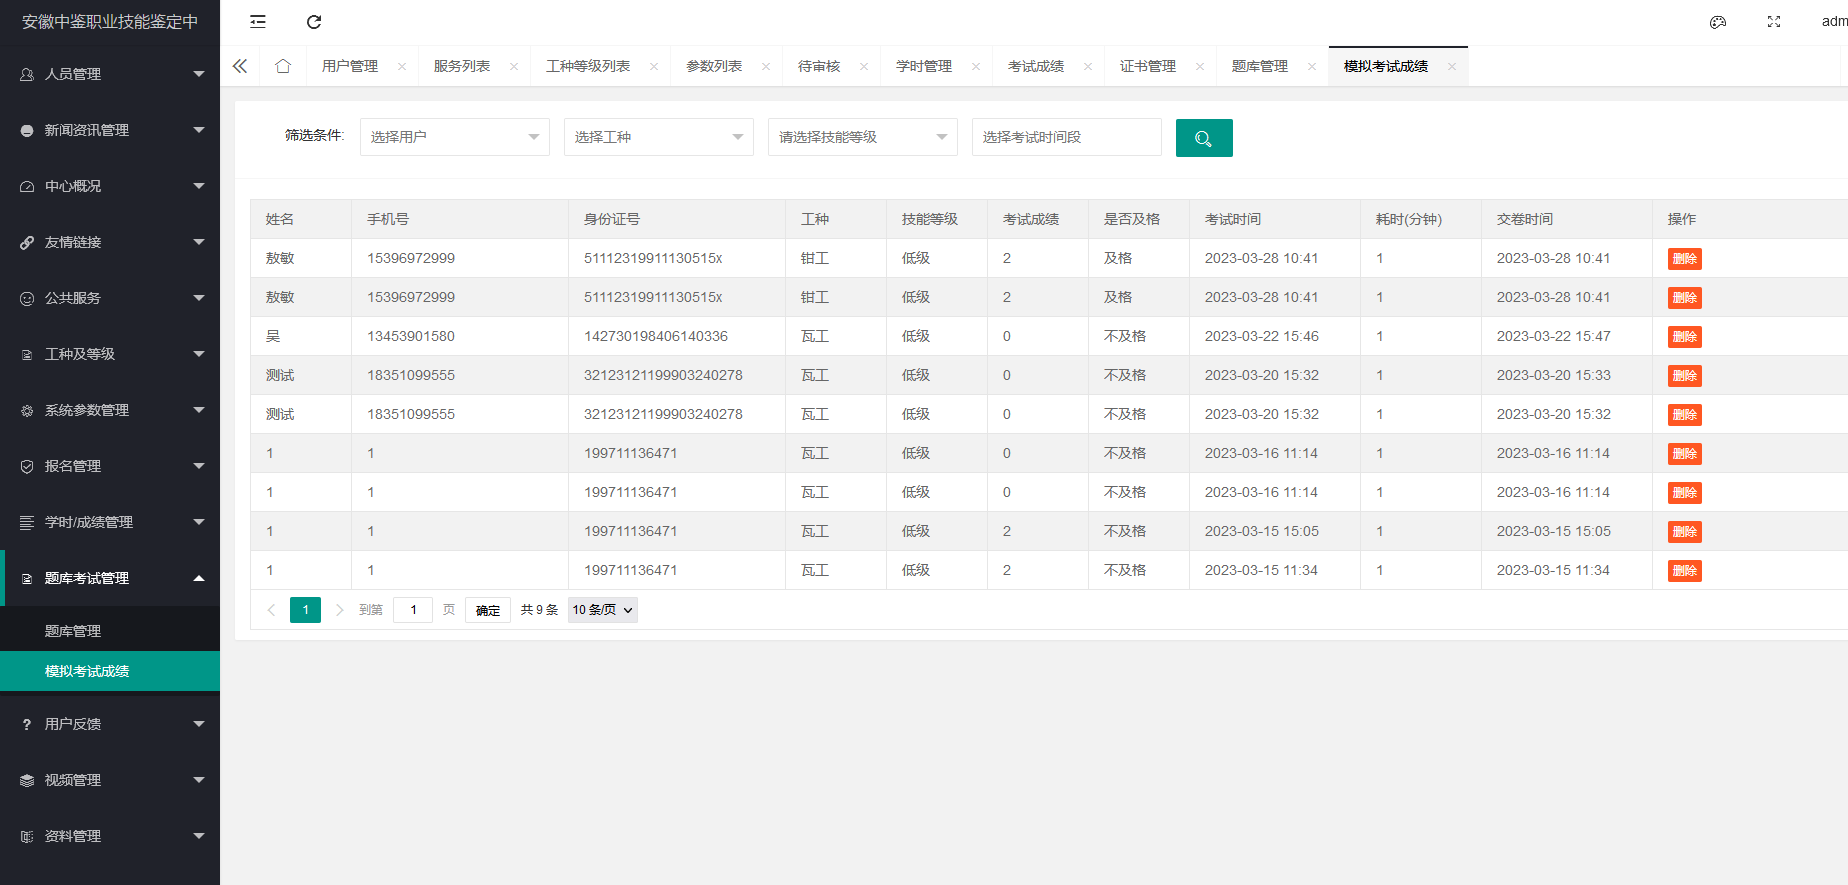
Task: Expand the 系统参数管理 sidebar menu
Action: (110, 410)
